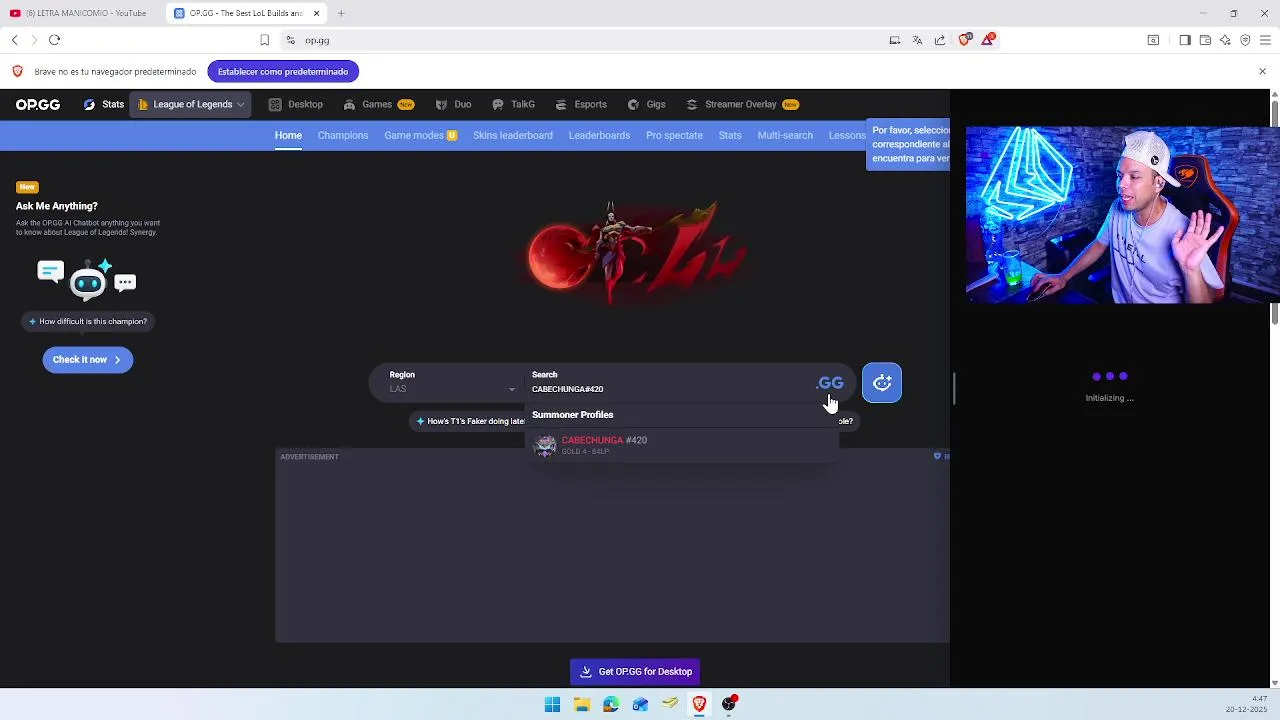The width and height of the screenshot is (1280, 720).
Task: Go forward in browser history
Action: [x=34, y=40]
